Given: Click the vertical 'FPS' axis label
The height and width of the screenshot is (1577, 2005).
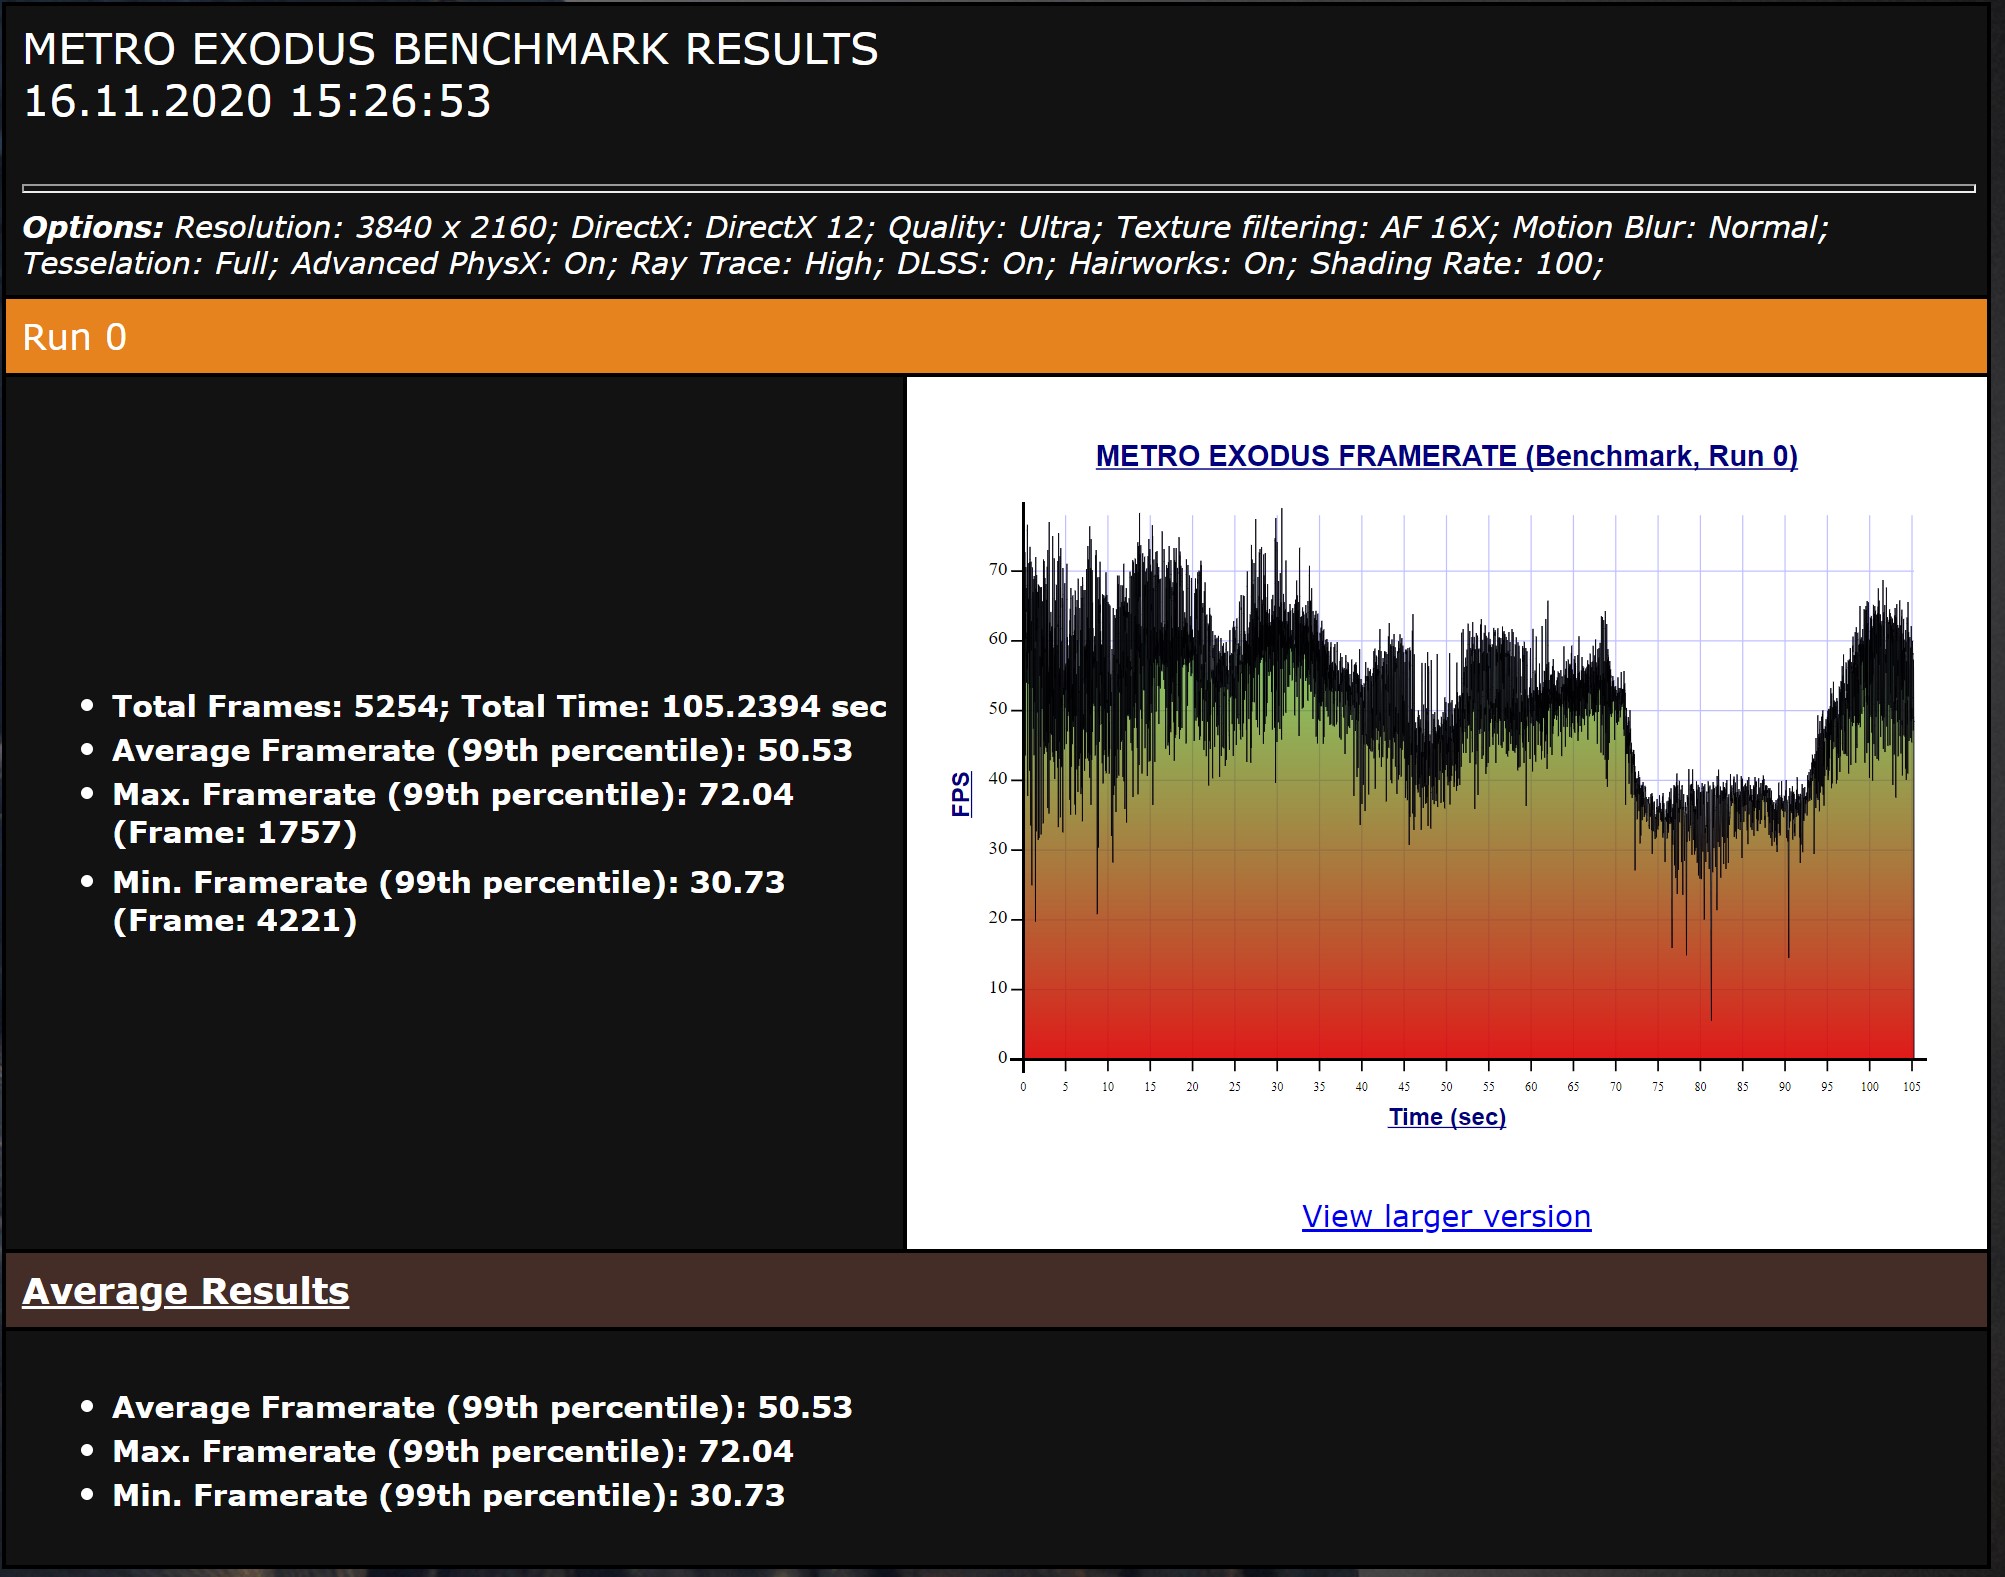Looking at the screenshot, I should [x=960, y=794].
